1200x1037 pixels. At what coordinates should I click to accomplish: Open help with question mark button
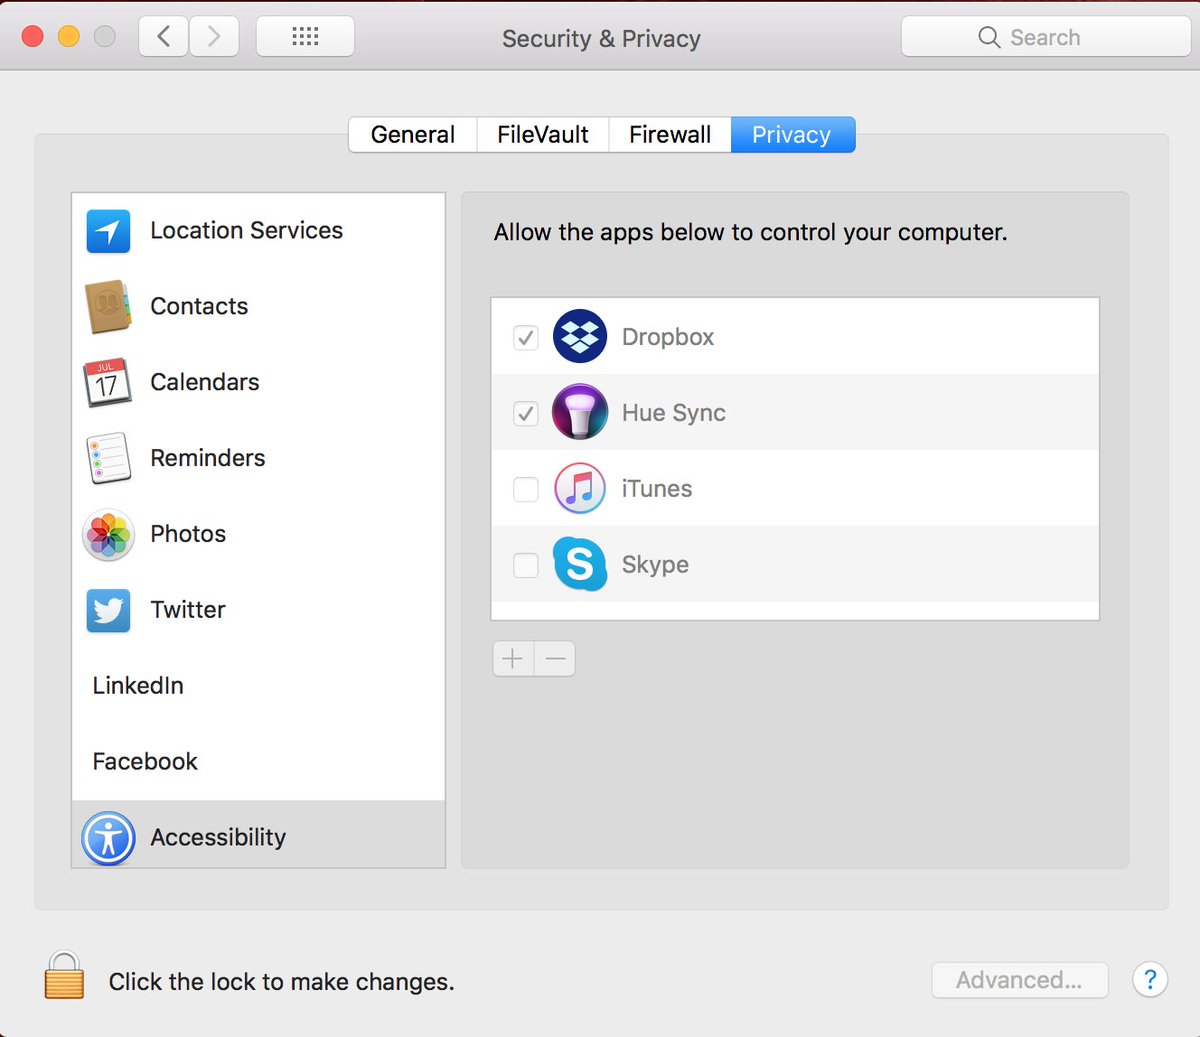pos(1150,980)
